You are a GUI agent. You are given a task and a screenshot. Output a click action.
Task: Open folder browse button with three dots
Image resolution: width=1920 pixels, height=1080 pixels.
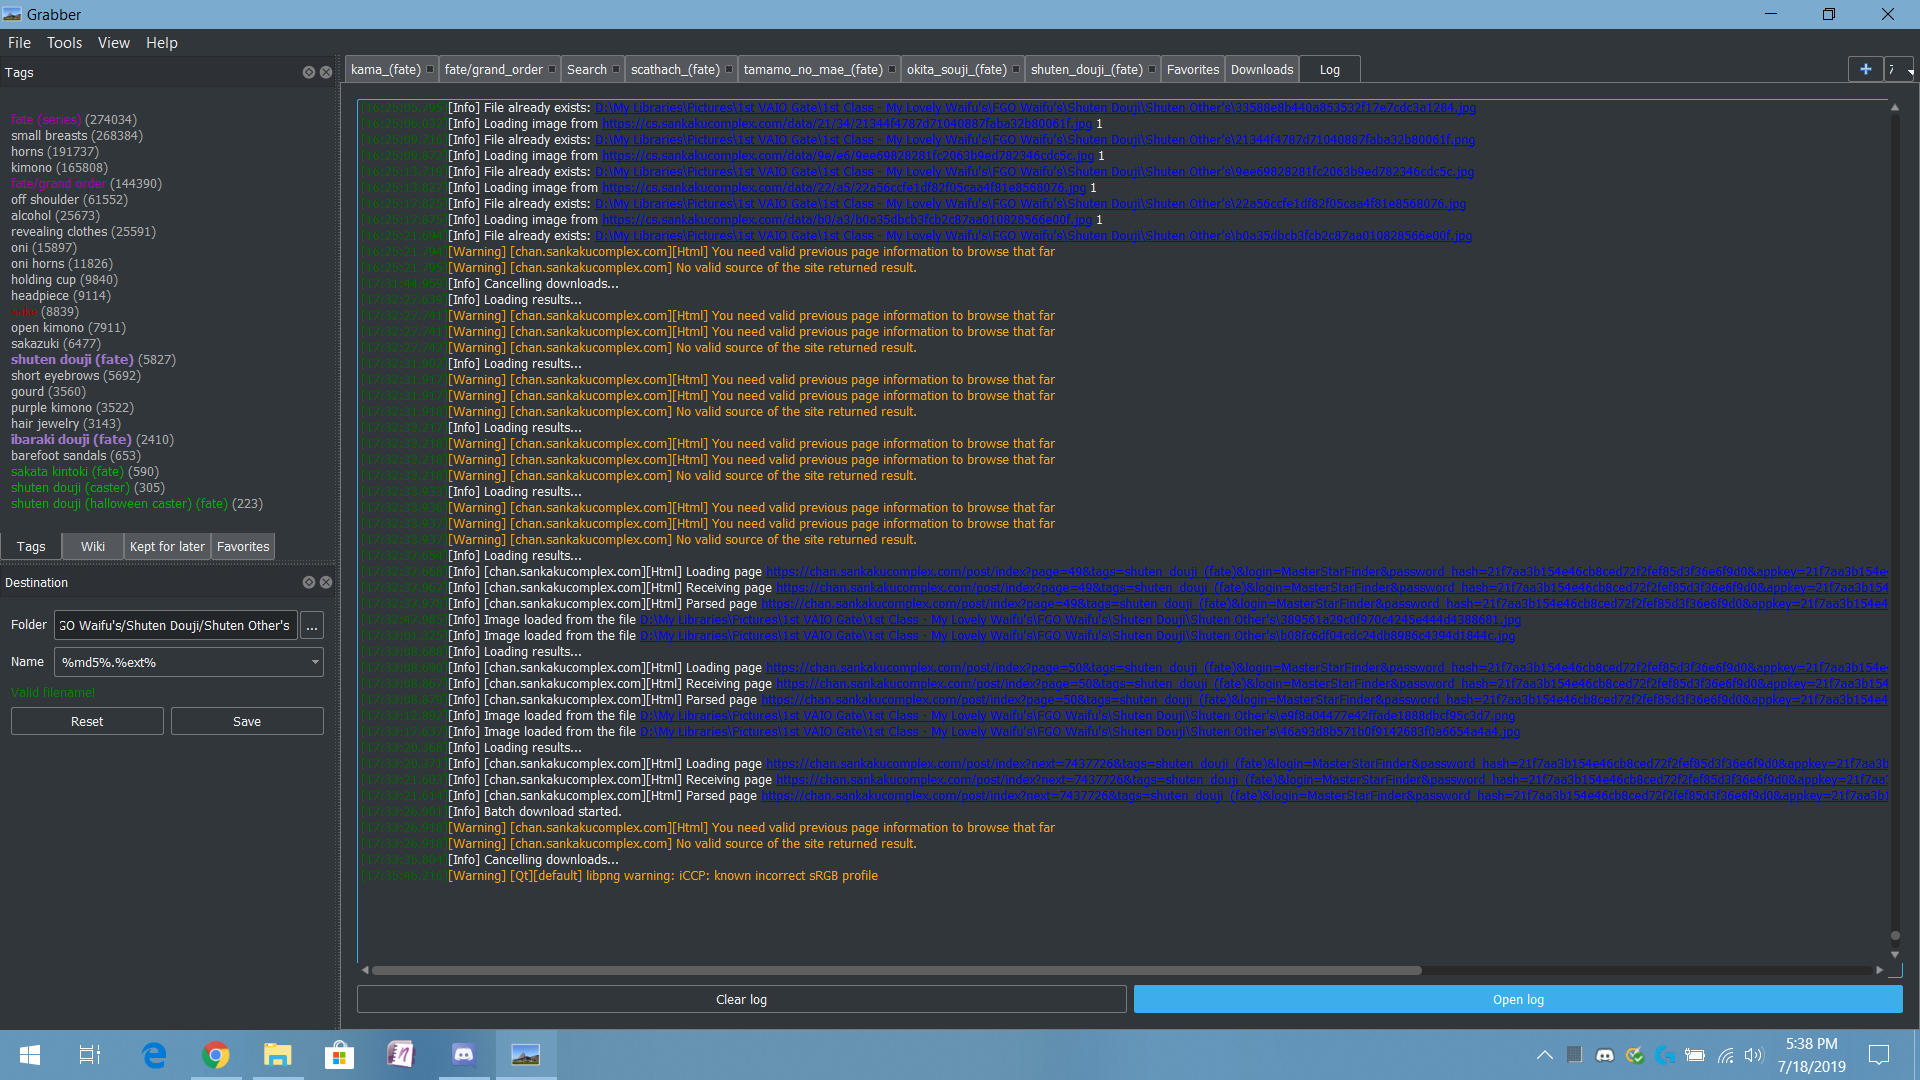click(312, 626)
